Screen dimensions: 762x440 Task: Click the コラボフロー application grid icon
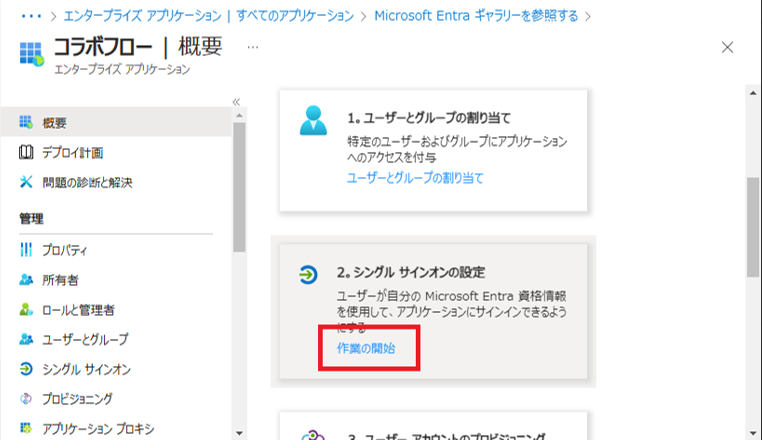click(32, 54)
